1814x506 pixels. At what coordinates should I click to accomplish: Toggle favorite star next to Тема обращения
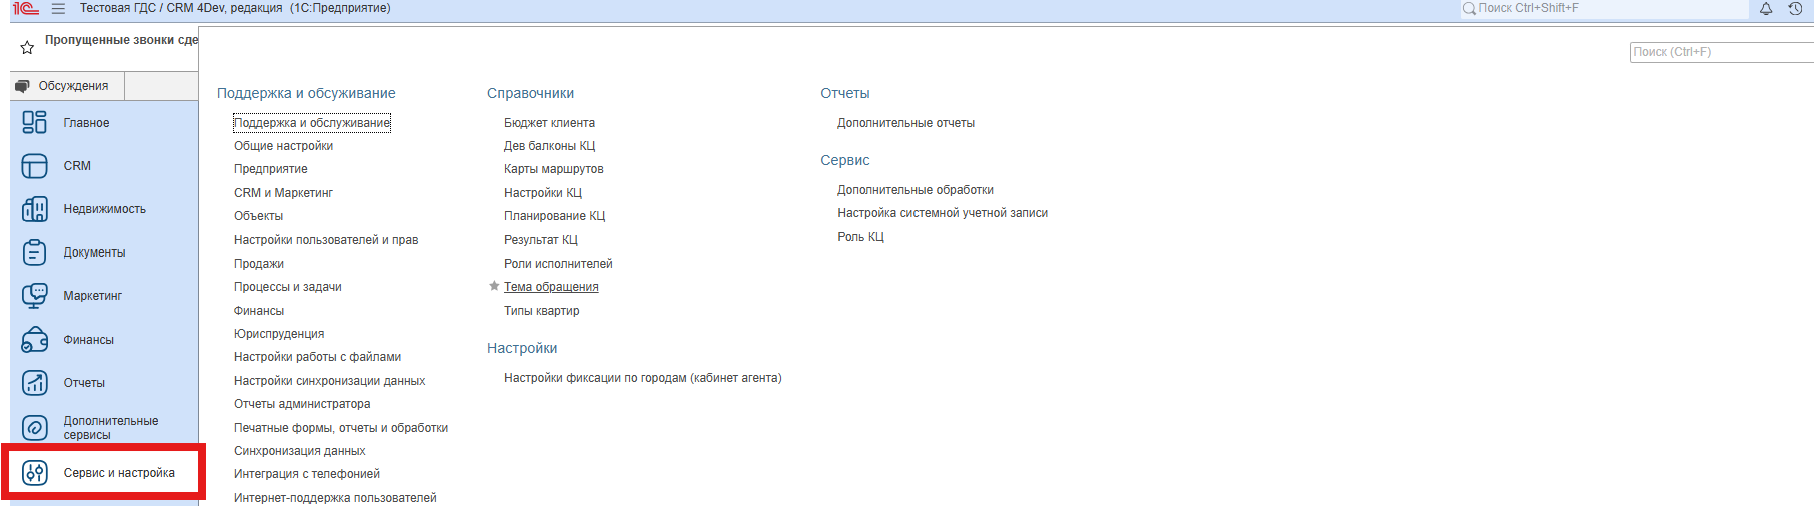click(x=494, y=287)
